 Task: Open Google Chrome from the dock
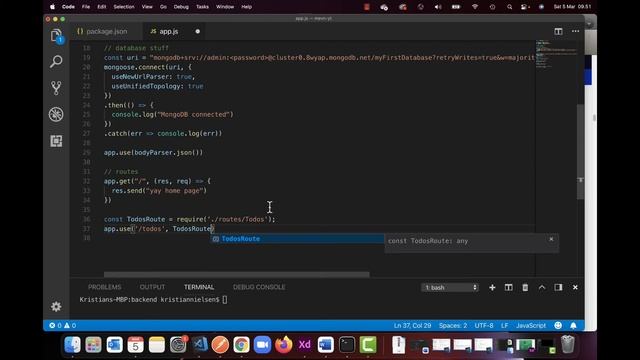coord(241,344)
